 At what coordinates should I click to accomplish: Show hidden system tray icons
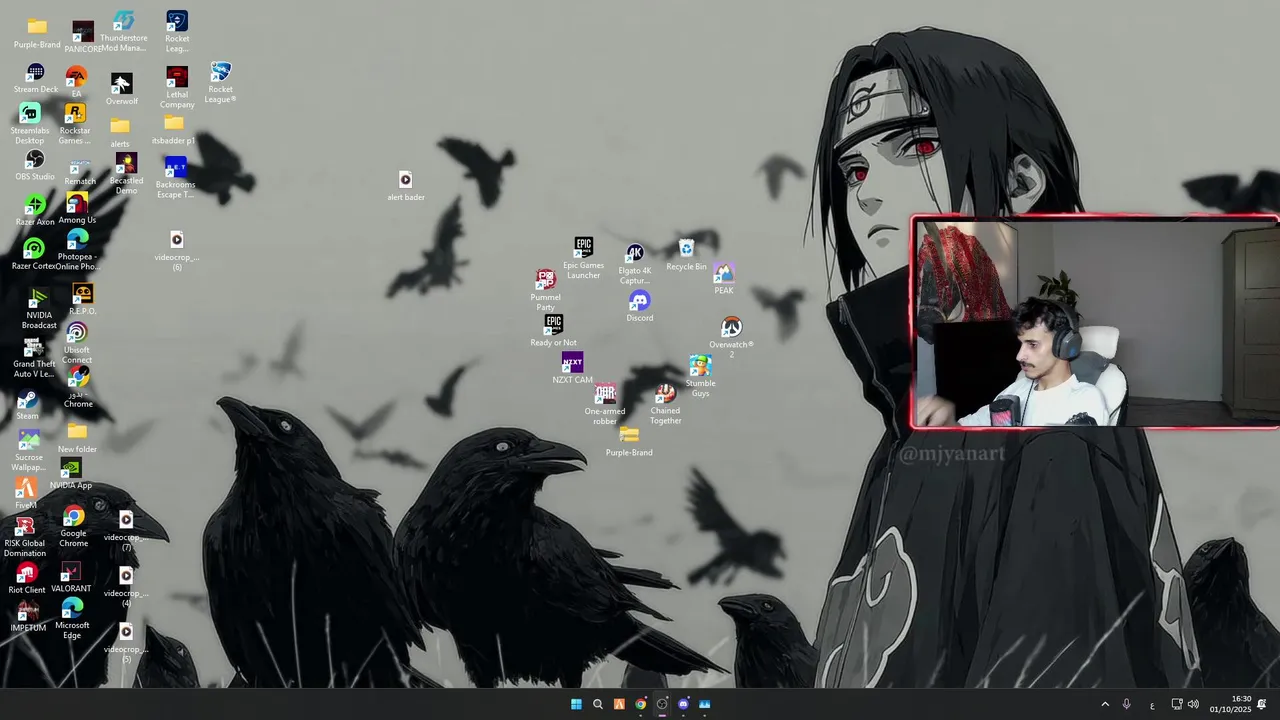(x=1105, y=704)
